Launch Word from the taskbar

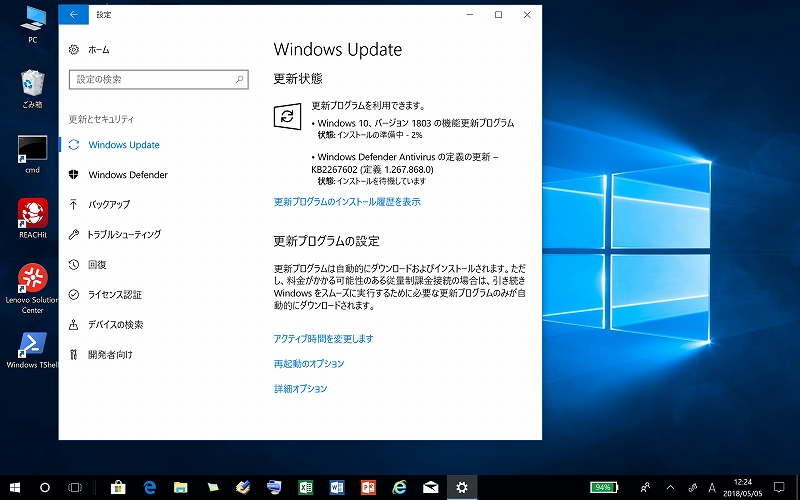(337, 488)
